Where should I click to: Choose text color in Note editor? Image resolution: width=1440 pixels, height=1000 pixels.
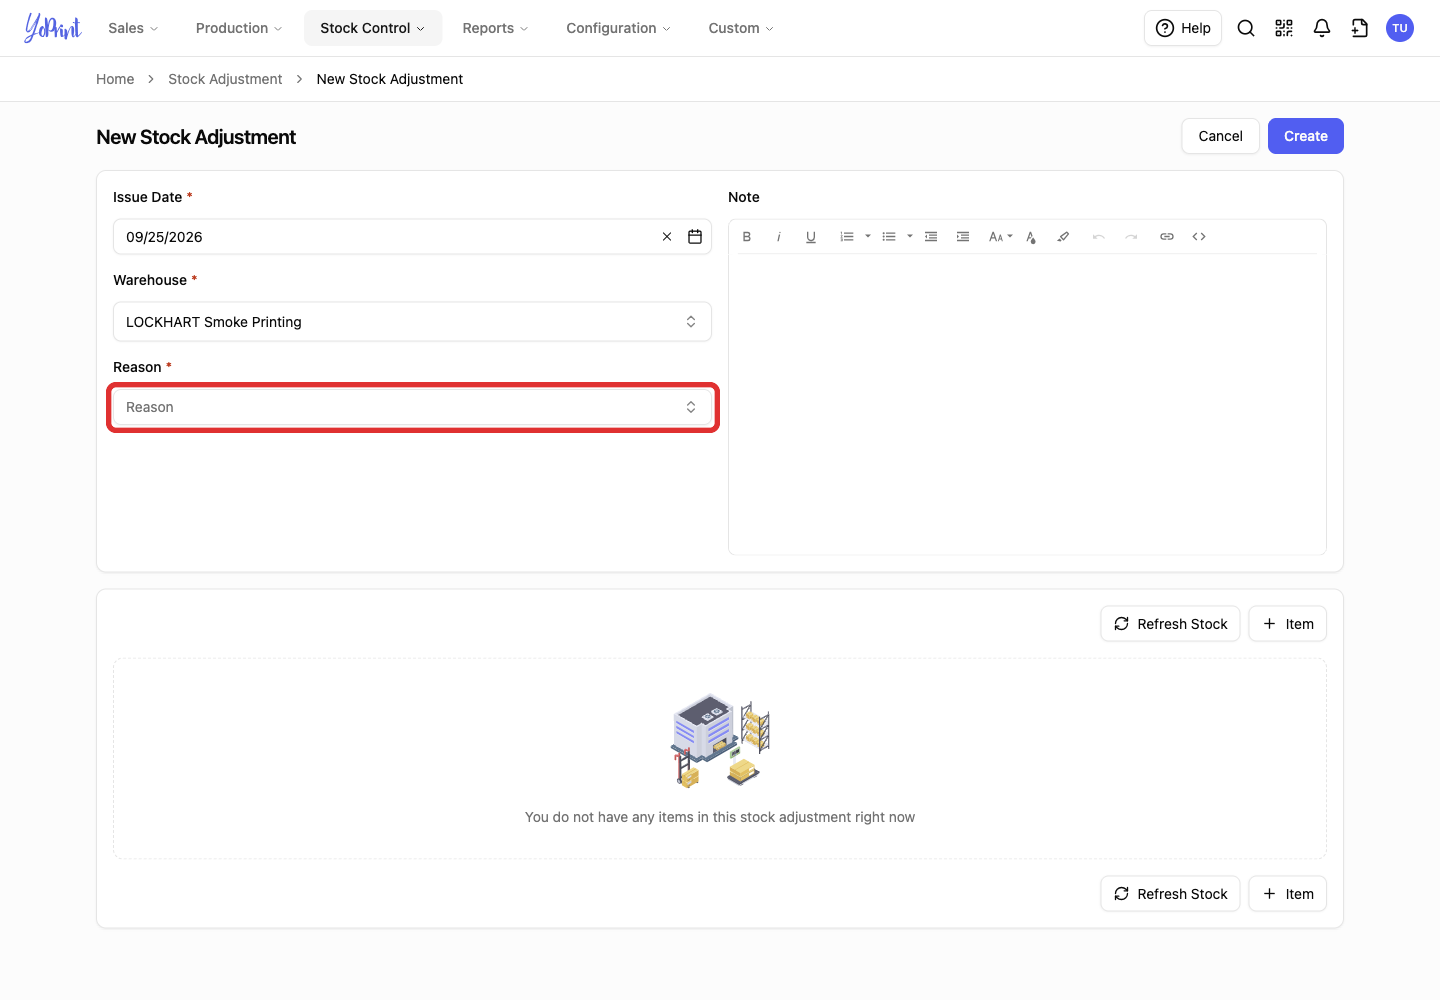1031,237
